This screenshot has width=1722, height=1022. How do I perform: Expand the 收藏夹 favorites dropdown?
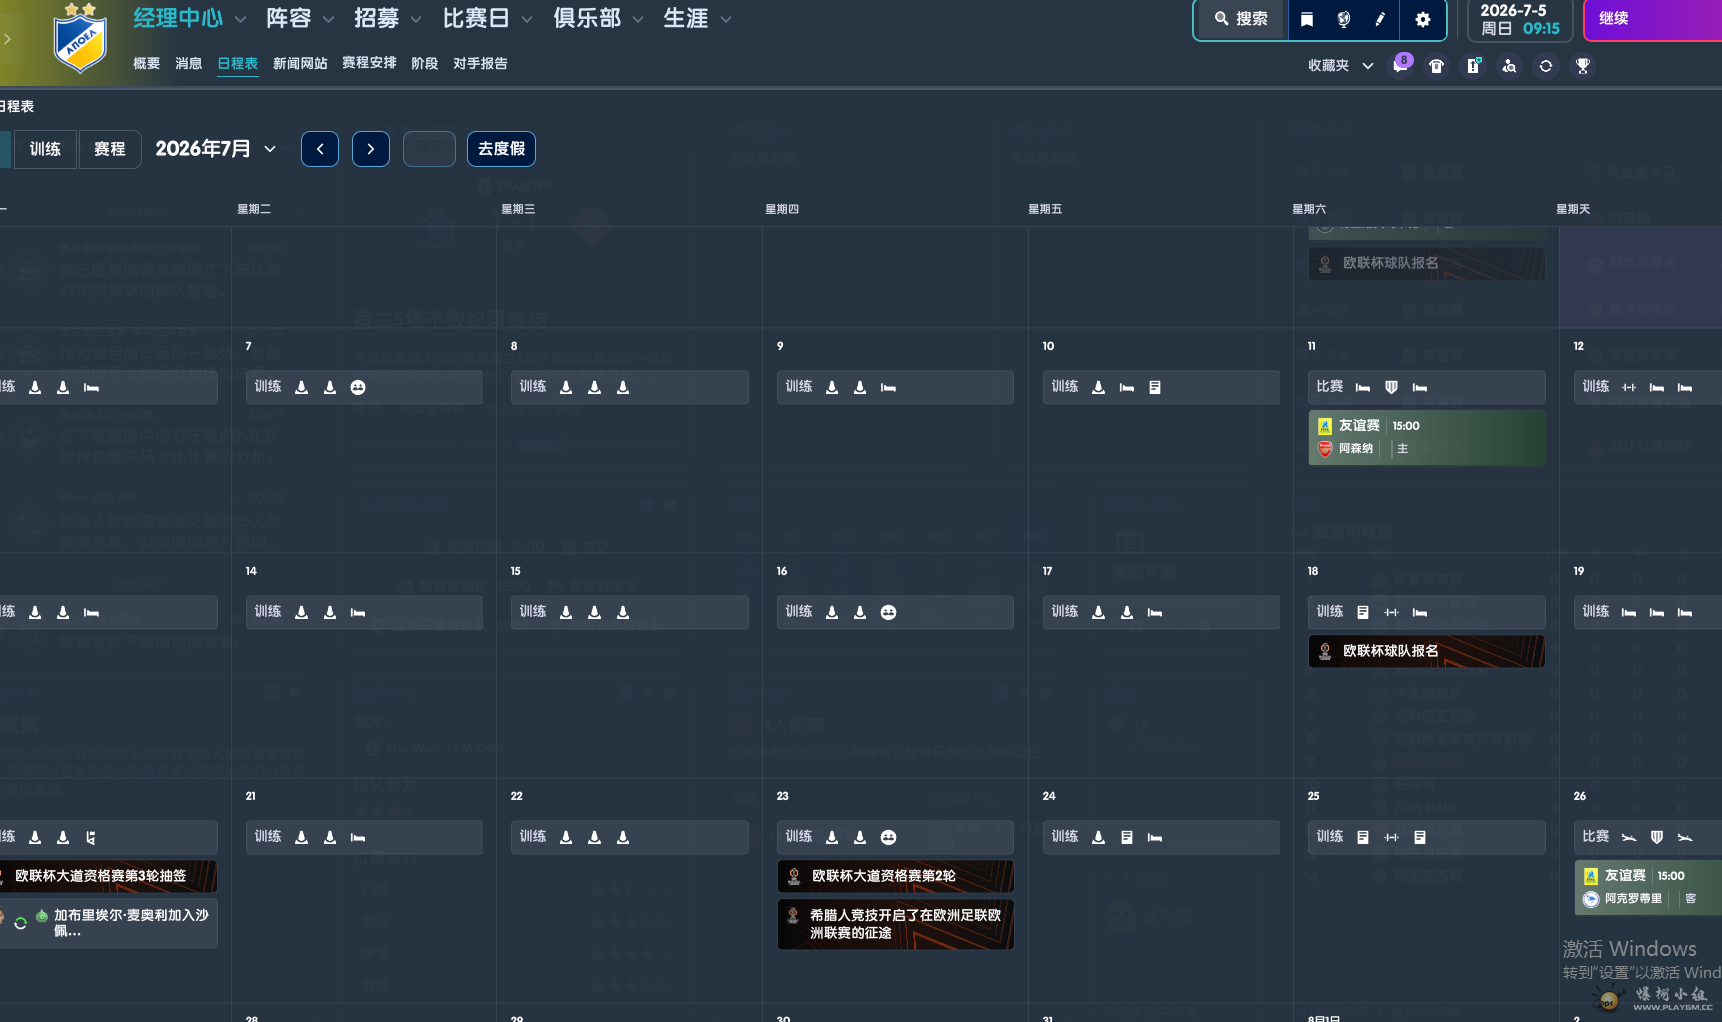(1340, 65)
